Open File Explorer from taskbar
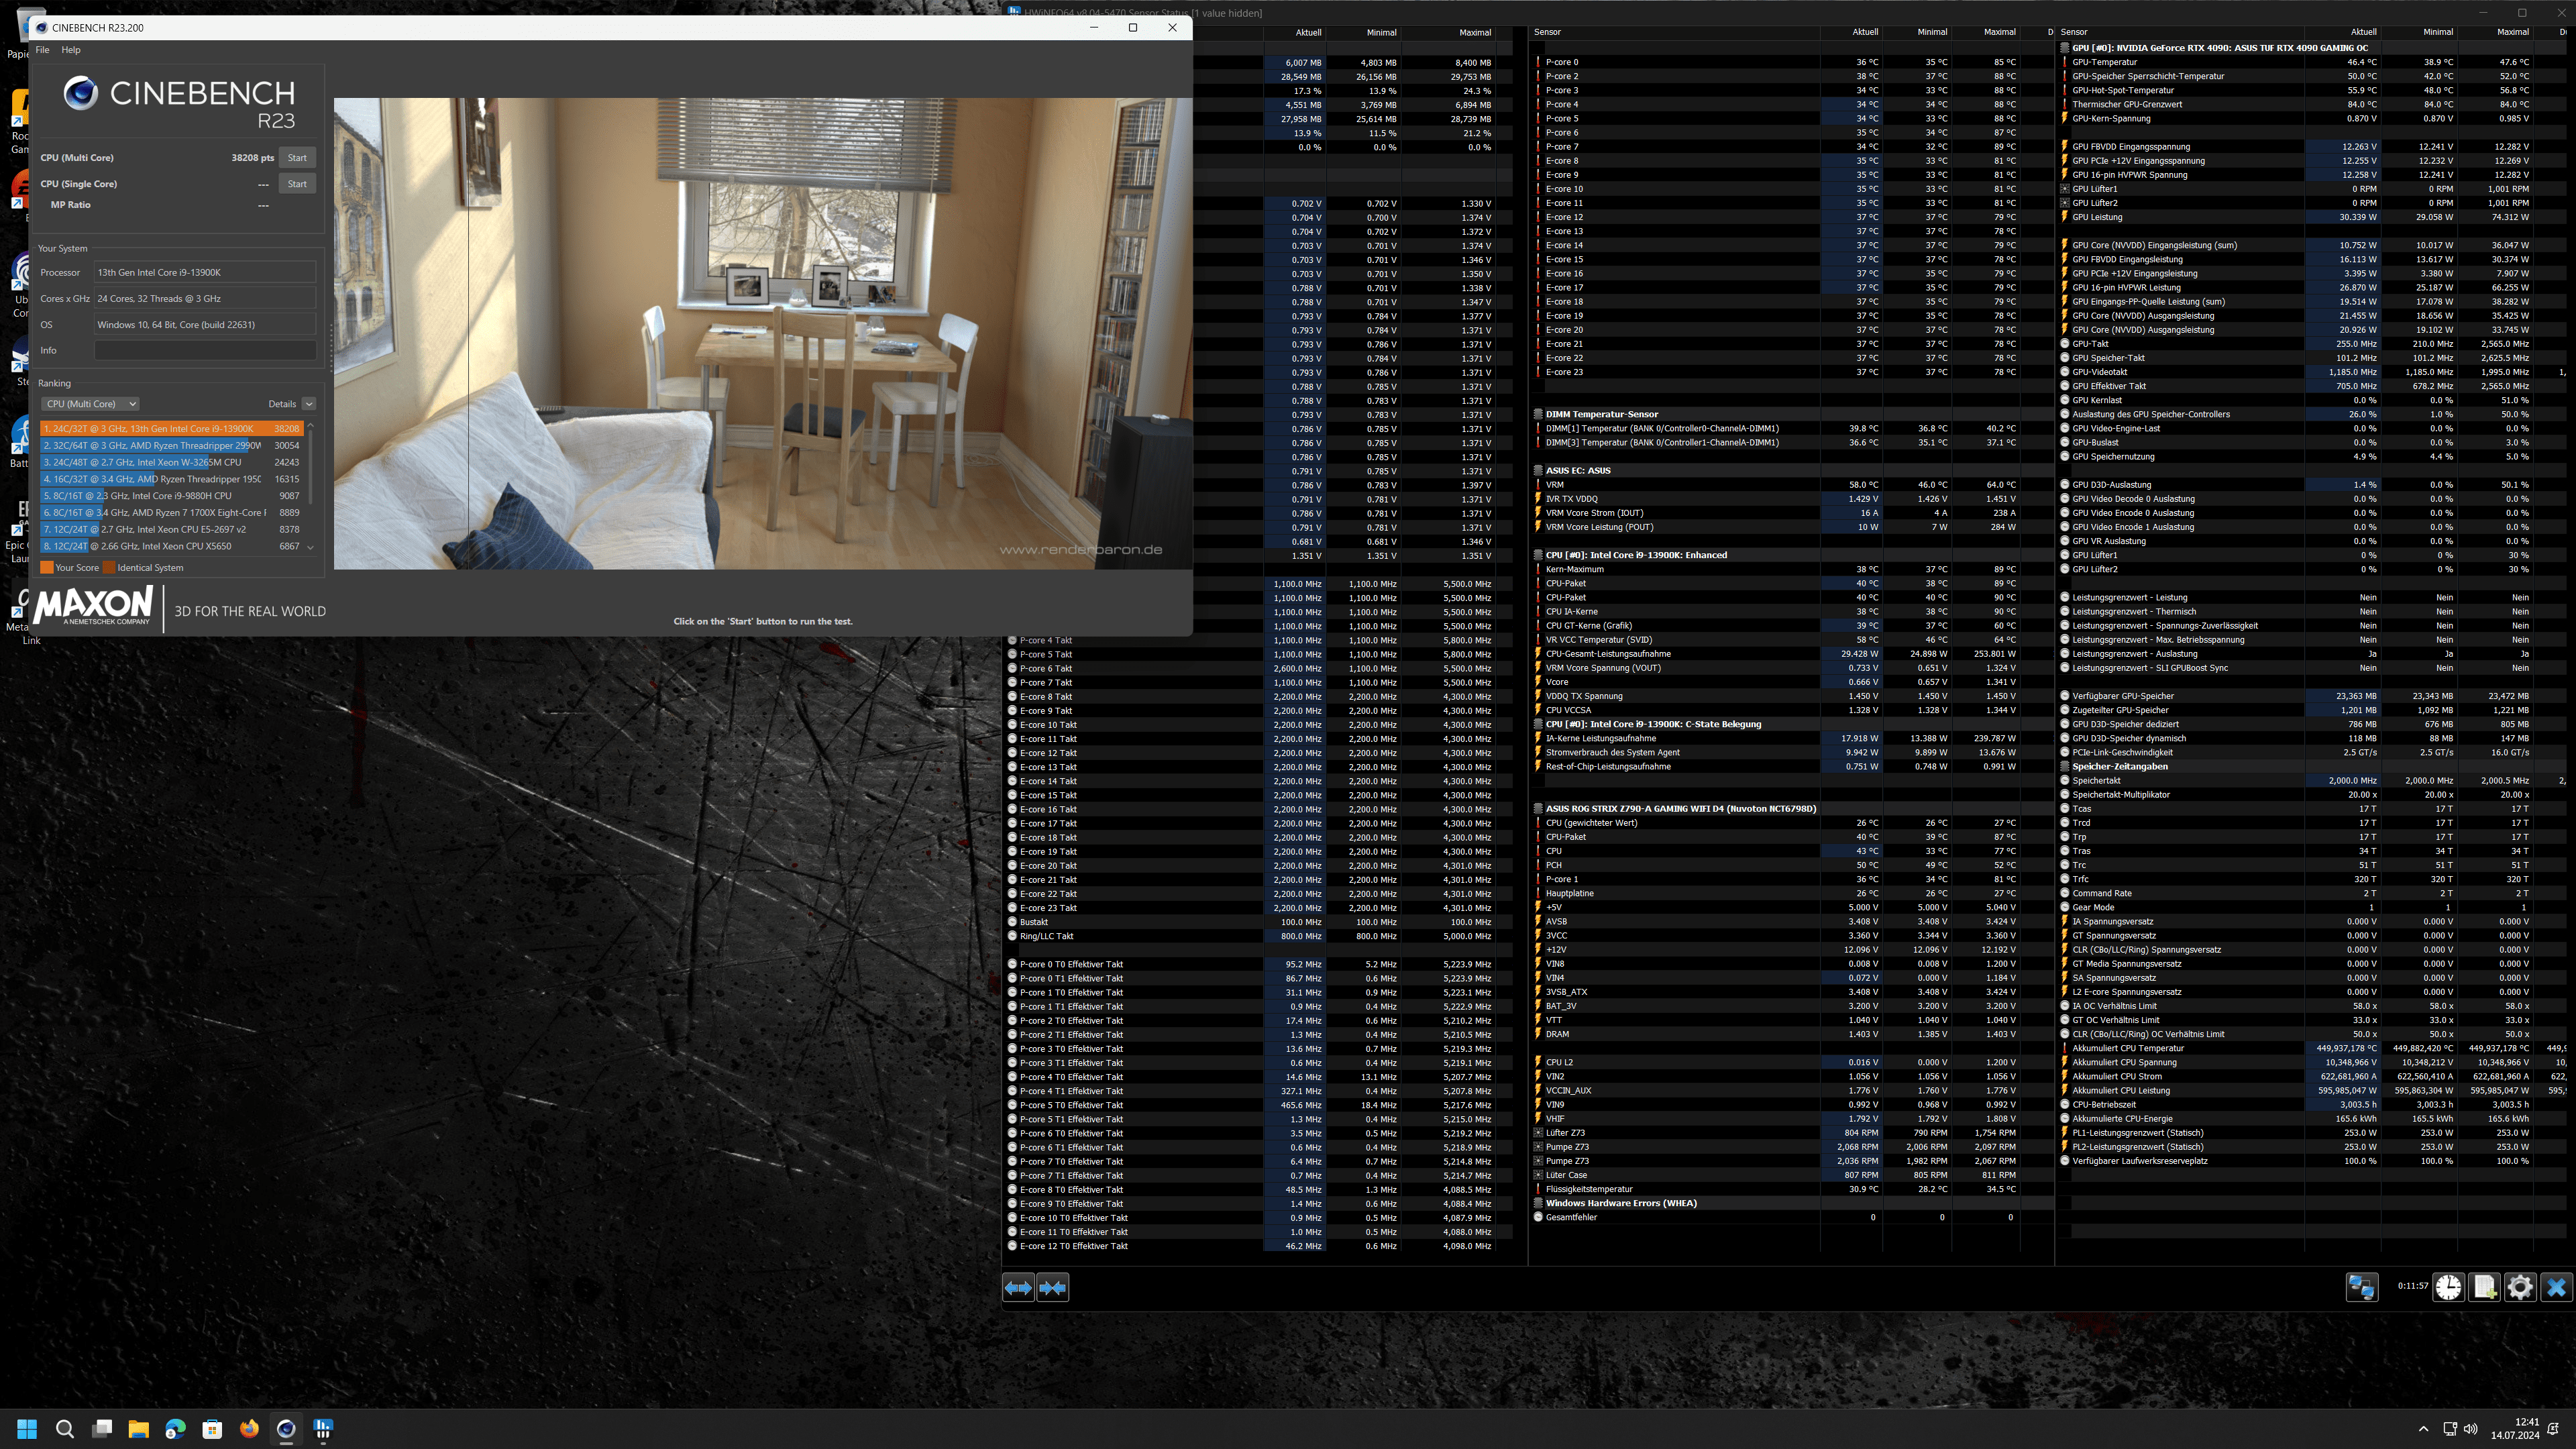The image size is (2576, 1449). click(x=139, y=1429)
